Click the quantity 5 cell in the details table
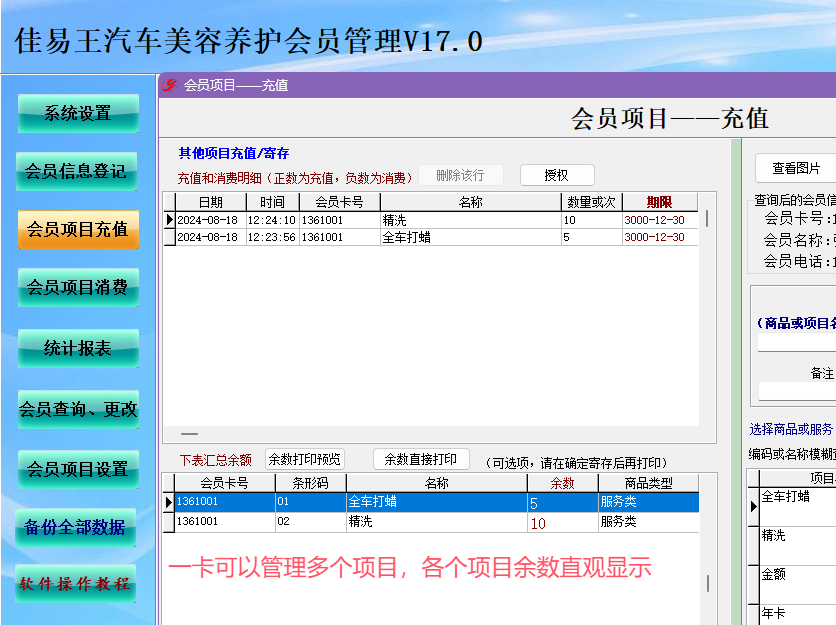Viewport: 836px width, 625px height. (x=591, y=237)
